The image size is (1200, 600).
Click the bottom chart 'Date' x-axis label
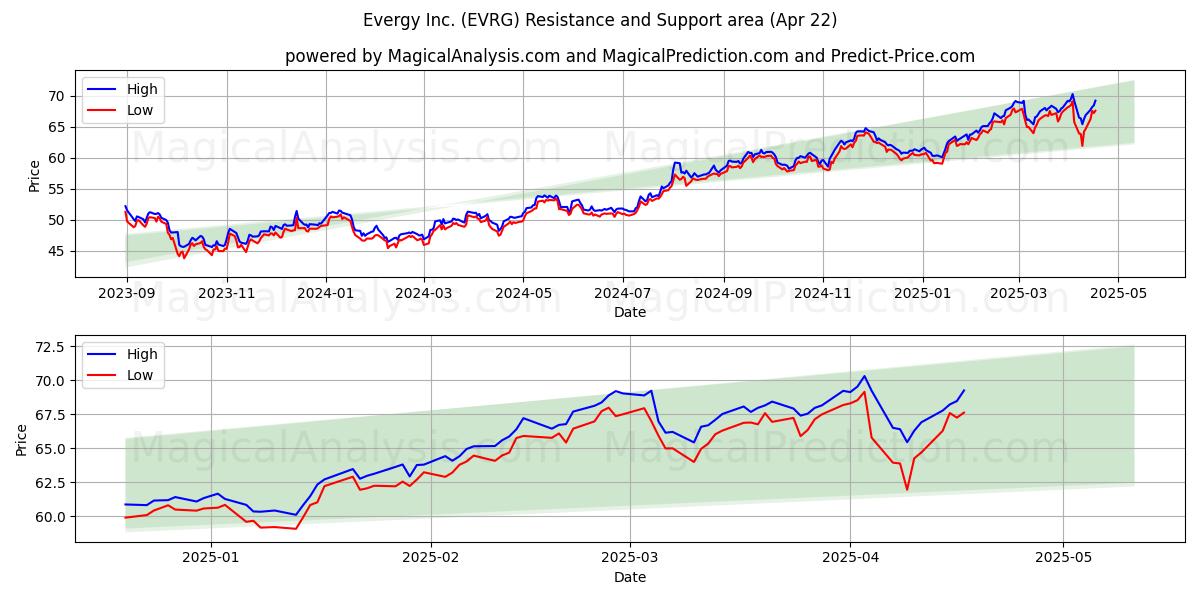point(630,577)
